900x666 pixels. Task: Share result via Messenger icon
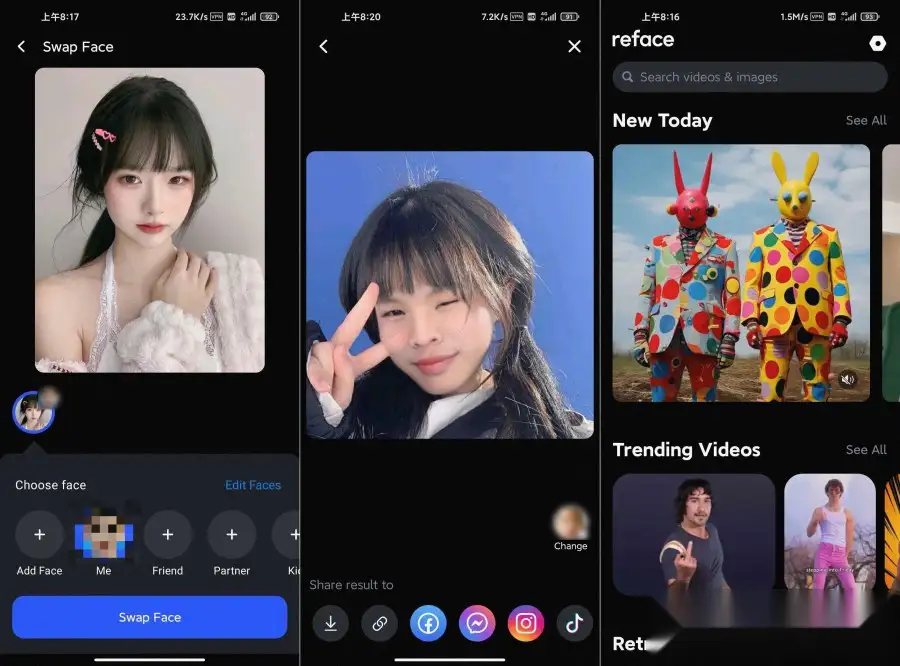coord(477,623)
